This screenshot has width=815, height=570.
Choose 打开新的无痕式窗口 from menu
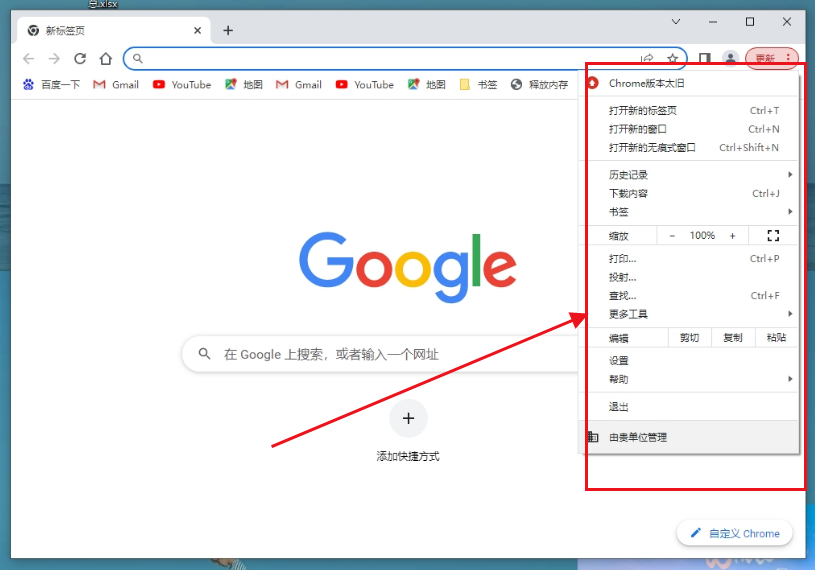pos(688,148)
